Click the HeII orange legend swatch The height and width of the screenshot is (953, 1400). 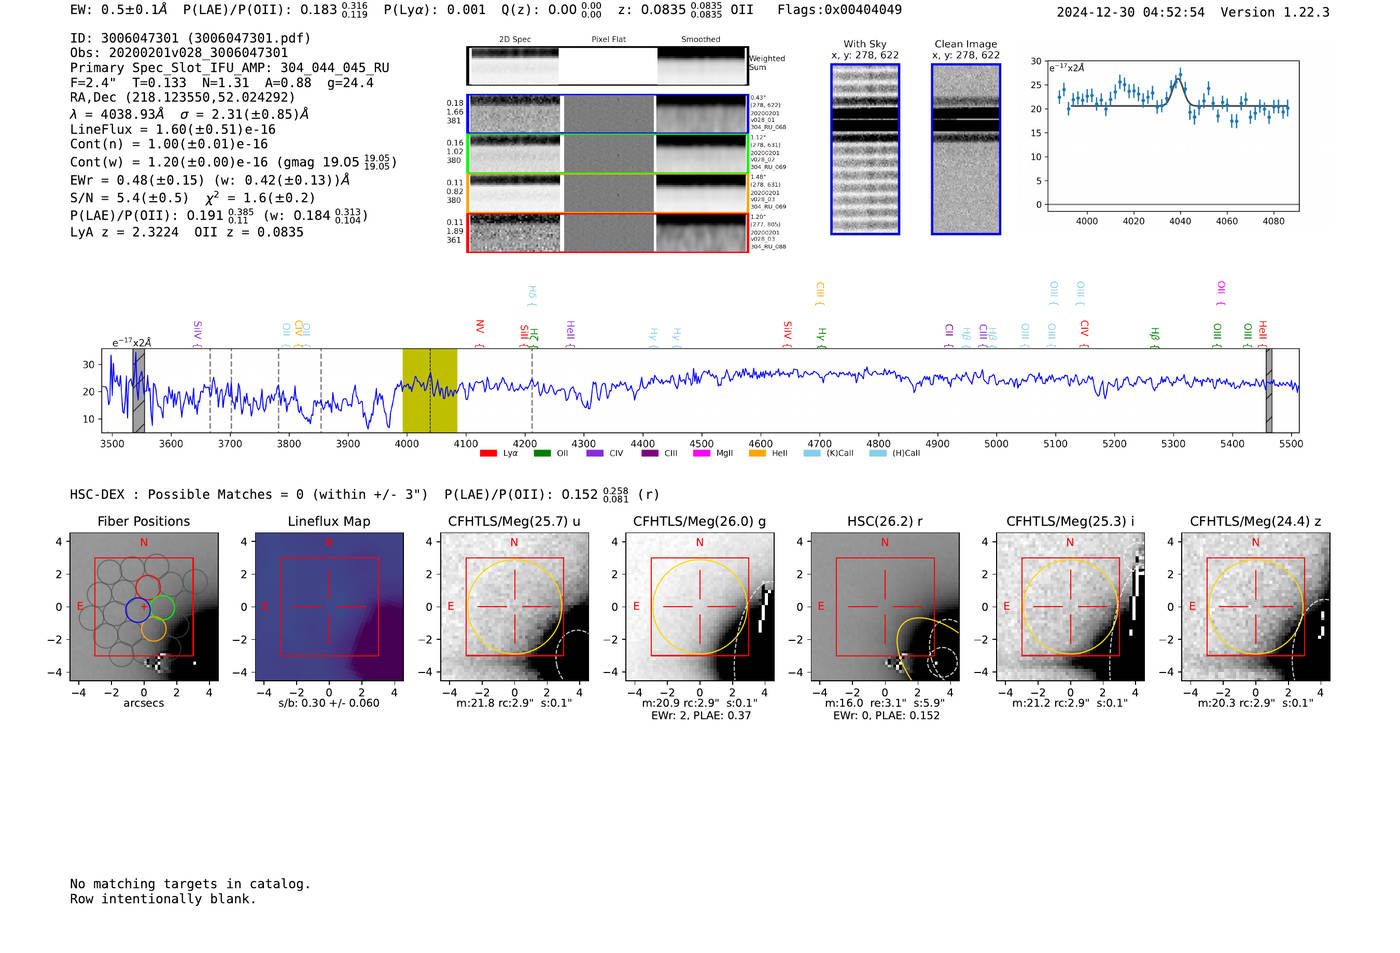tap(757, 454)
